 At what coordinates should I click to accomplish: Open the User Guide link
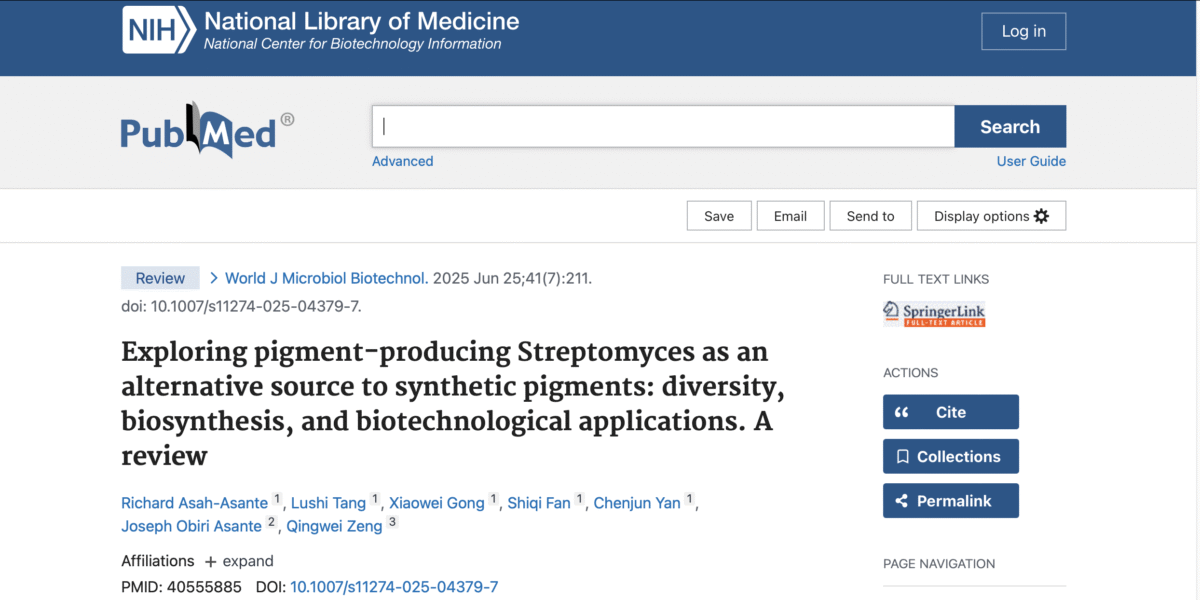coord(1030,161)
